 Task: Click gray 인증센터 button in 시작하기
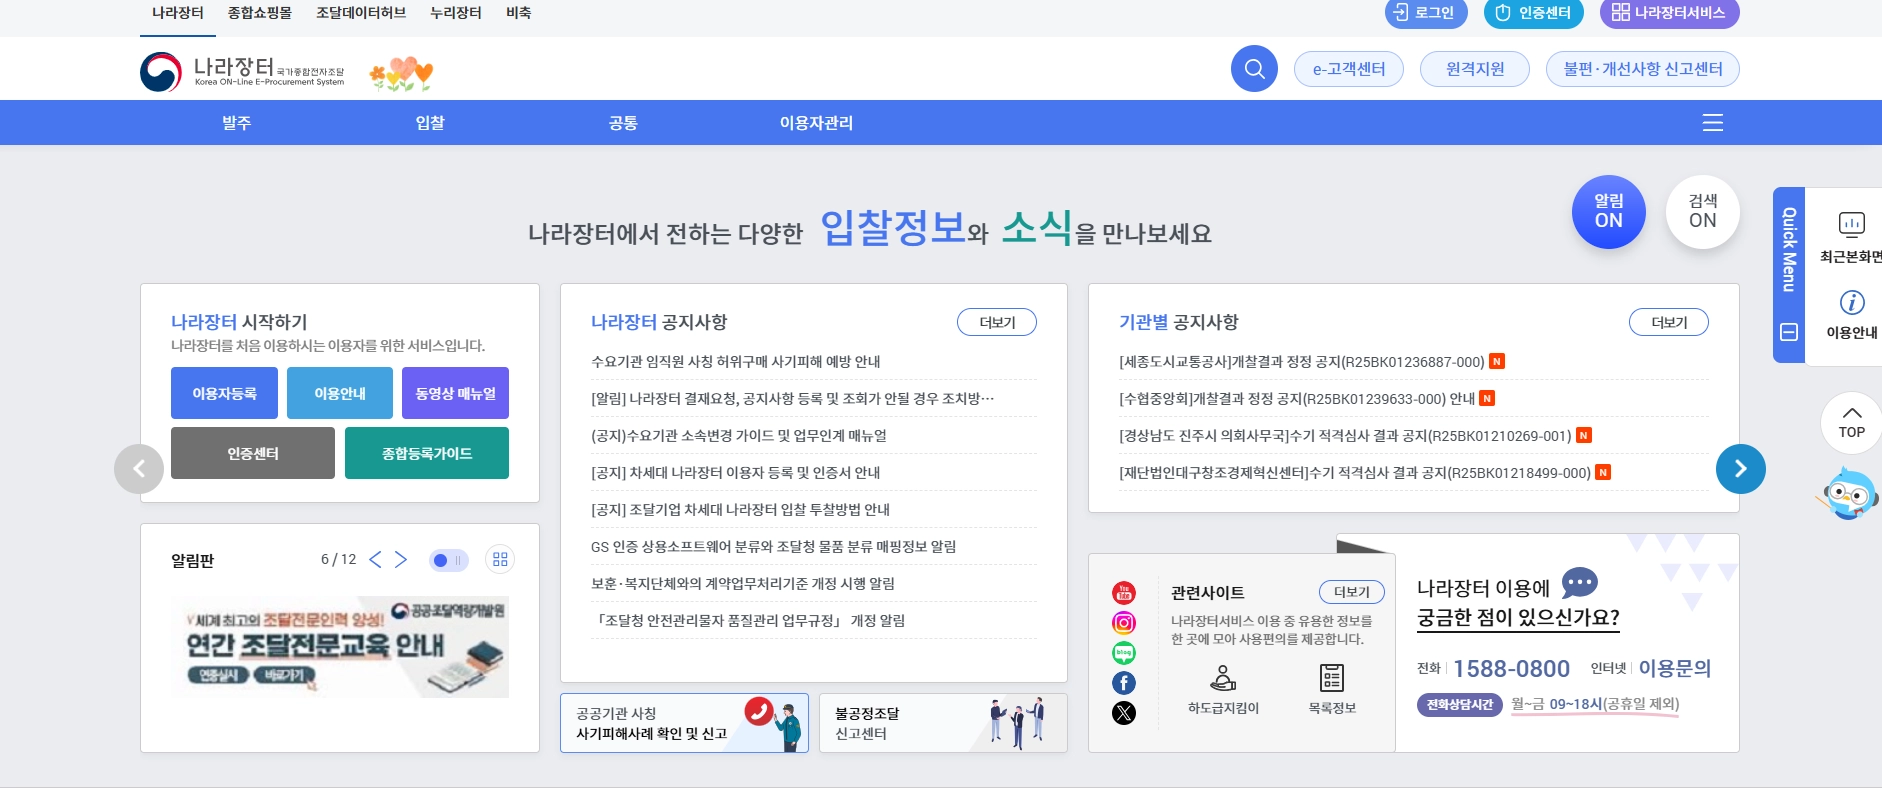click(x=253, y=453)
